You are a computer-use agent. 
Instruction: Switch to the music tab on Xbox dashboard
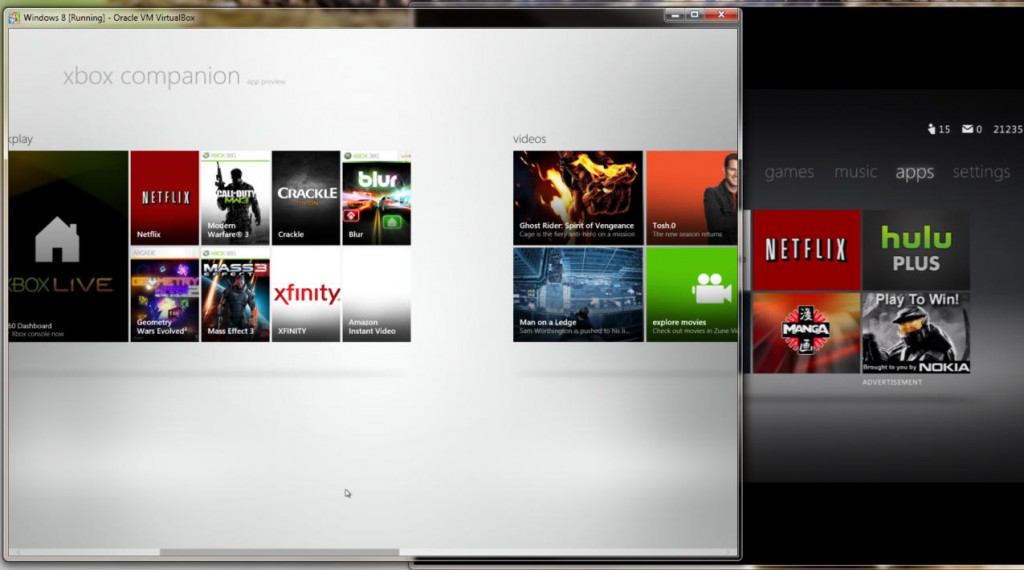[855, 172]
